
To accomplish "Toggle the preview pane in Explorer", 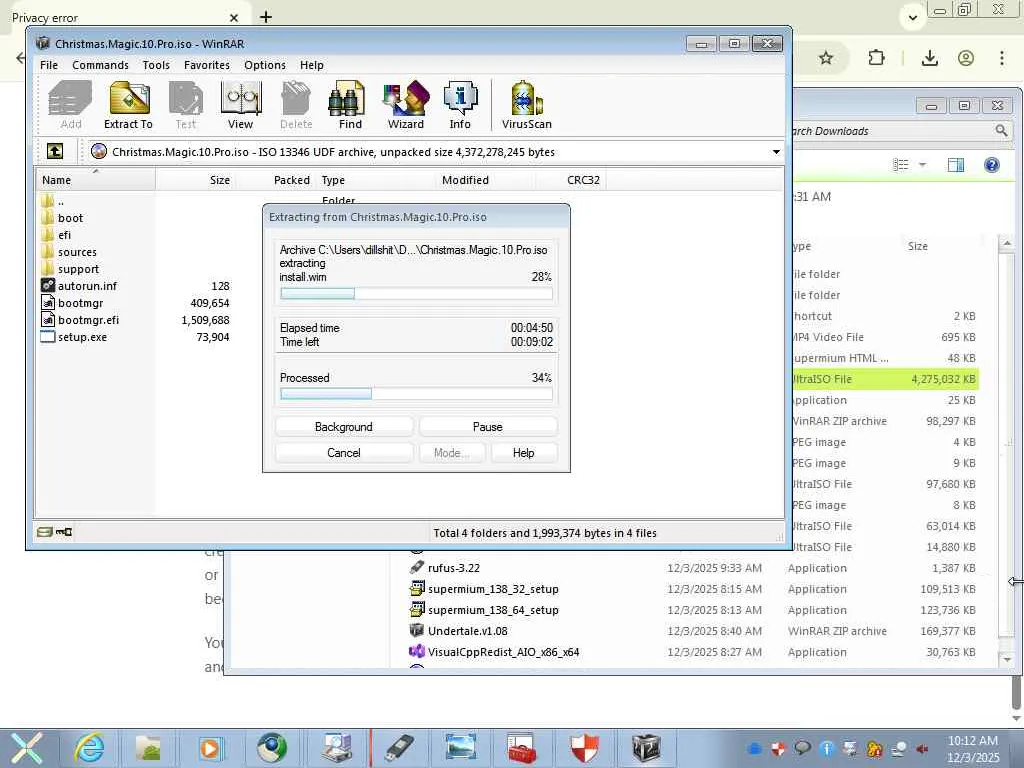I will [955, 165].
